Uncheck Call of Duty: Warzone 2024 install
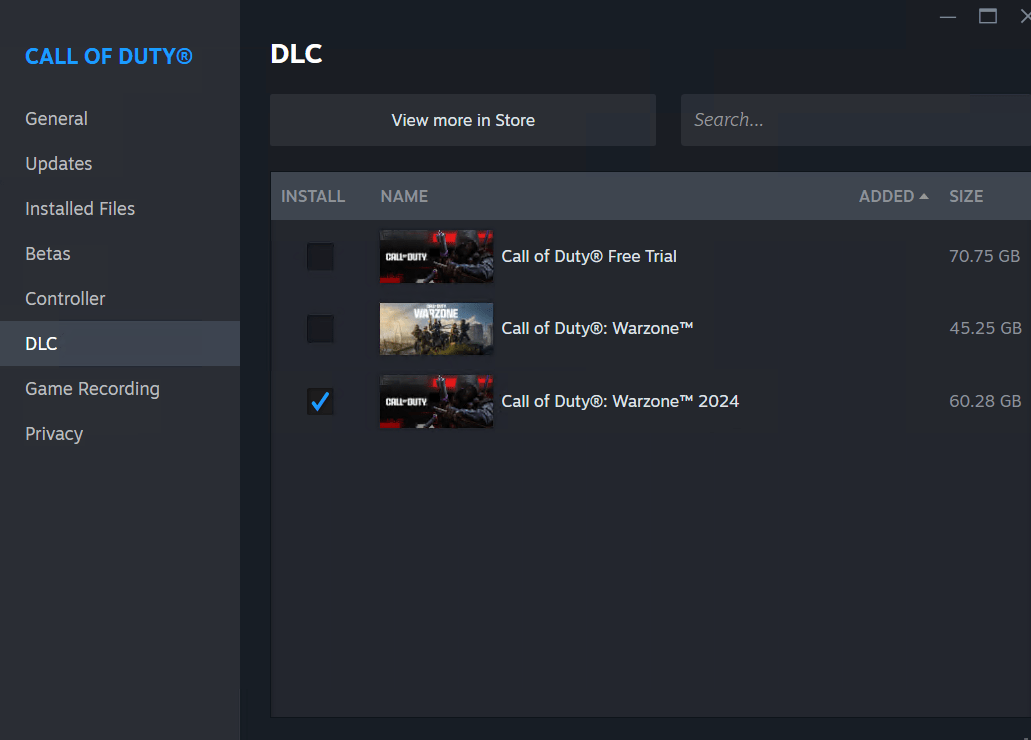Screen dimensions: 1031x740 (x=320, y=401)
